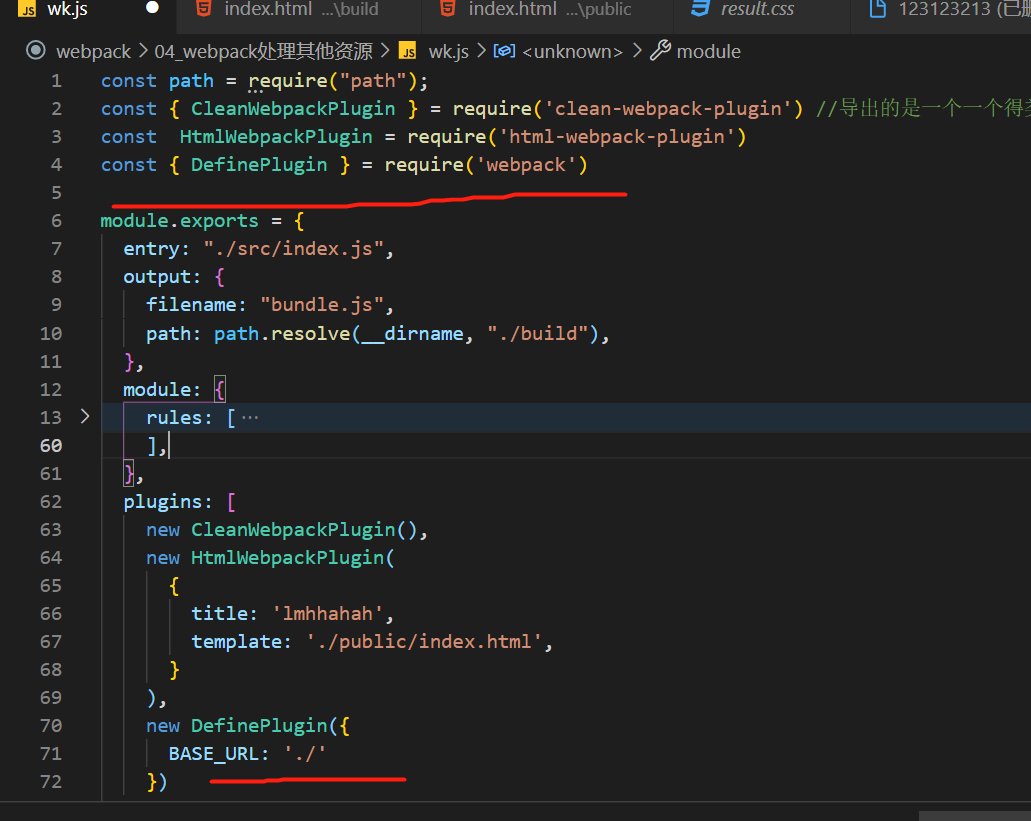This screenshot has height=821, width=1031.
Task: Click file icon on 123123213 tab
Action: [878, 9]
